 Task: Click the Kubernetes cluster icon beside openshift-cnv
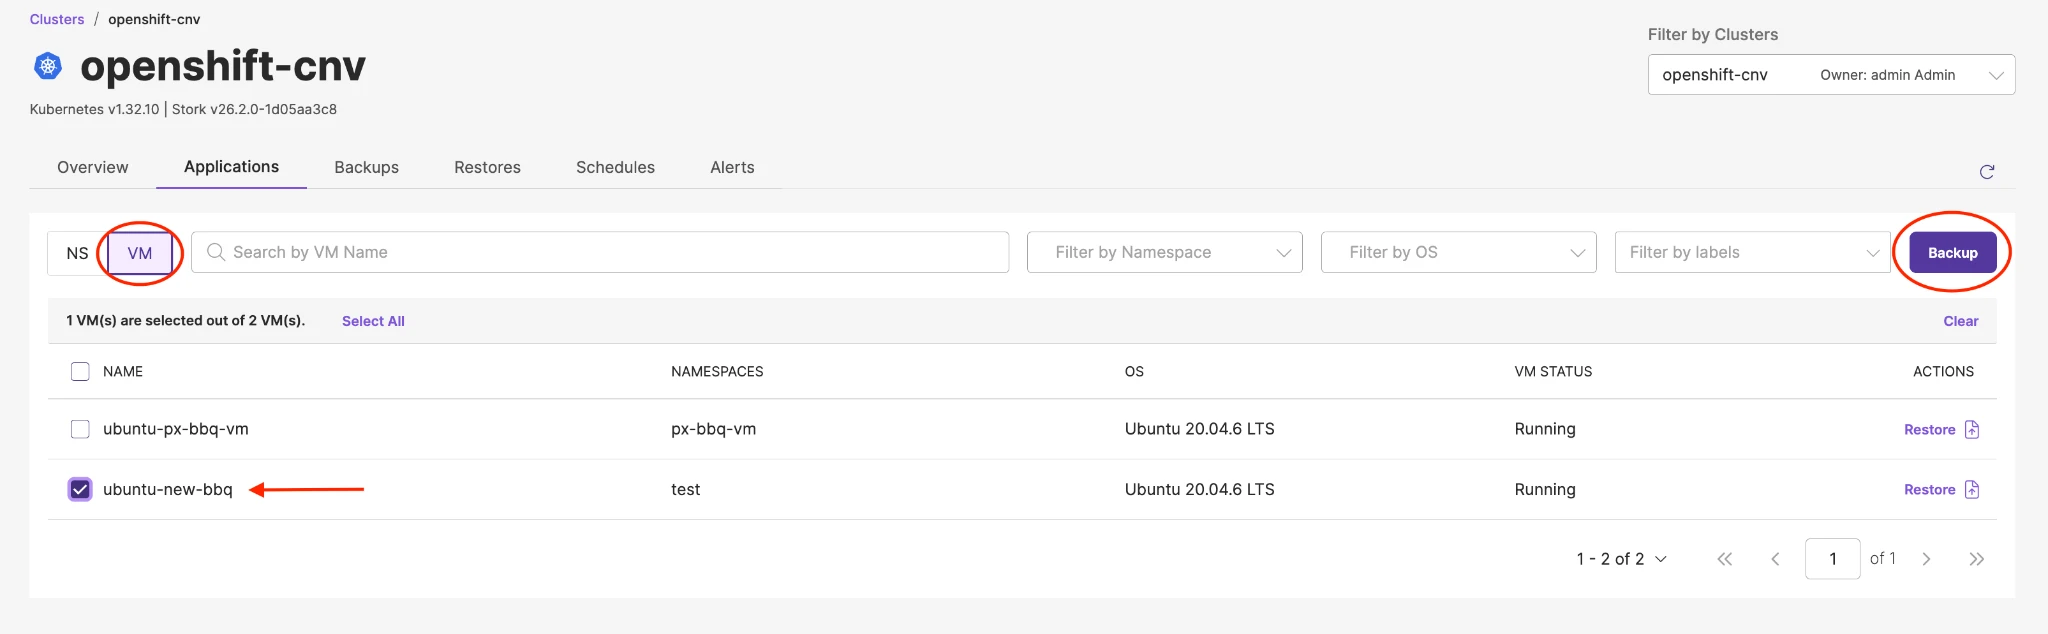pyautogui.click(x=48, y=66)
